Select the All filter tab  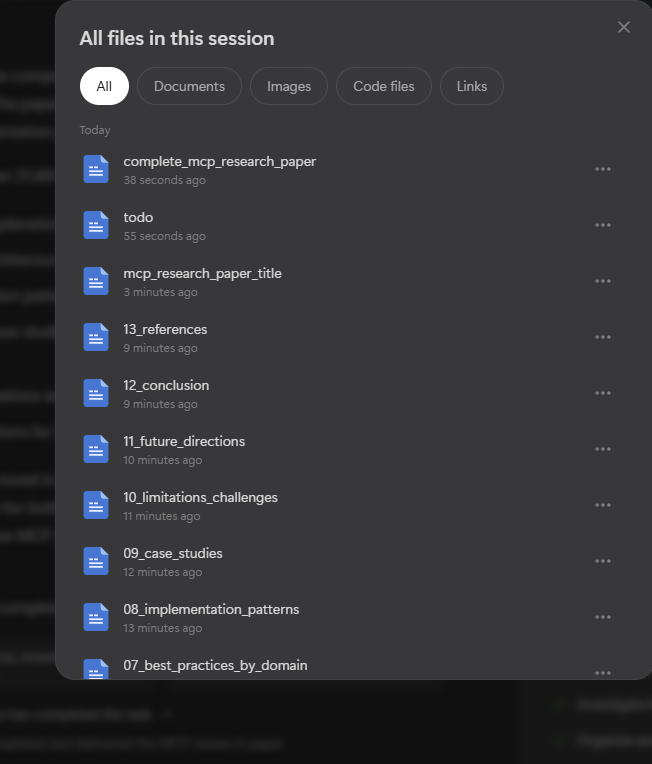pos(104,86)
